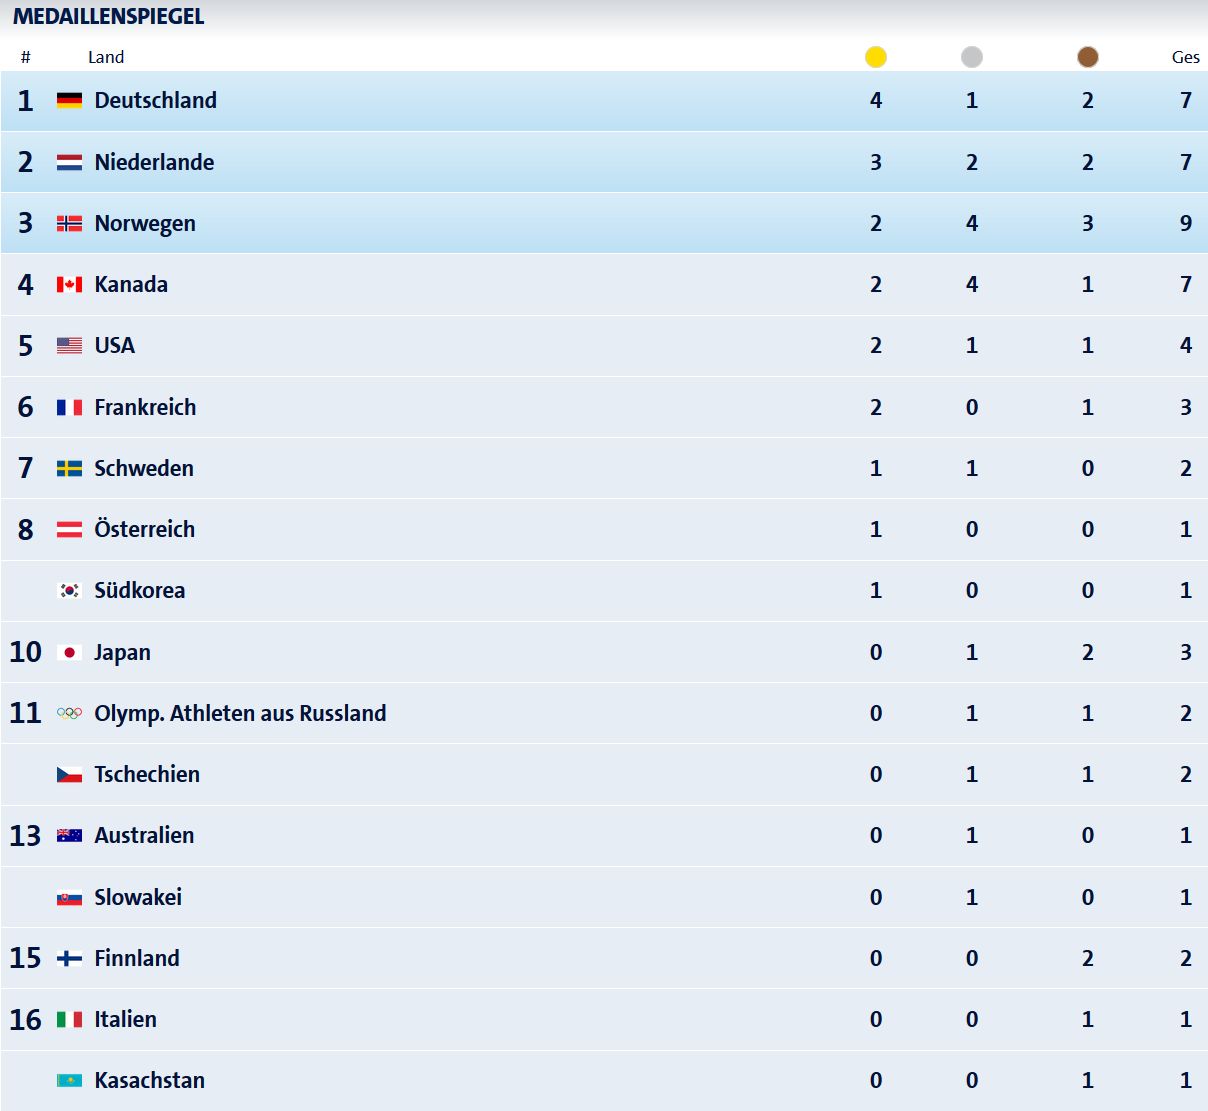Open the Frankreich country entry
1208x1111 pixels.
coord(145,407)
